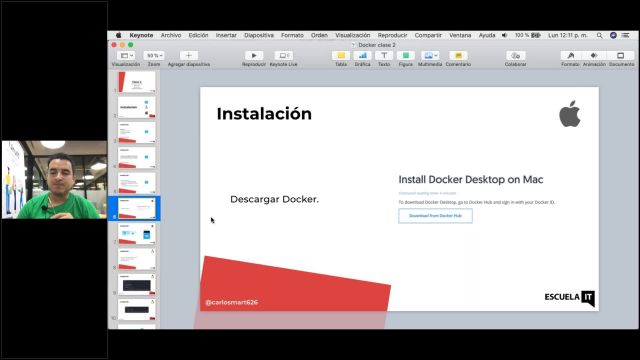The width and height of the screenshot is (640, 360).
Task: Open the Keynote application menu
Action: pos(141,36)
